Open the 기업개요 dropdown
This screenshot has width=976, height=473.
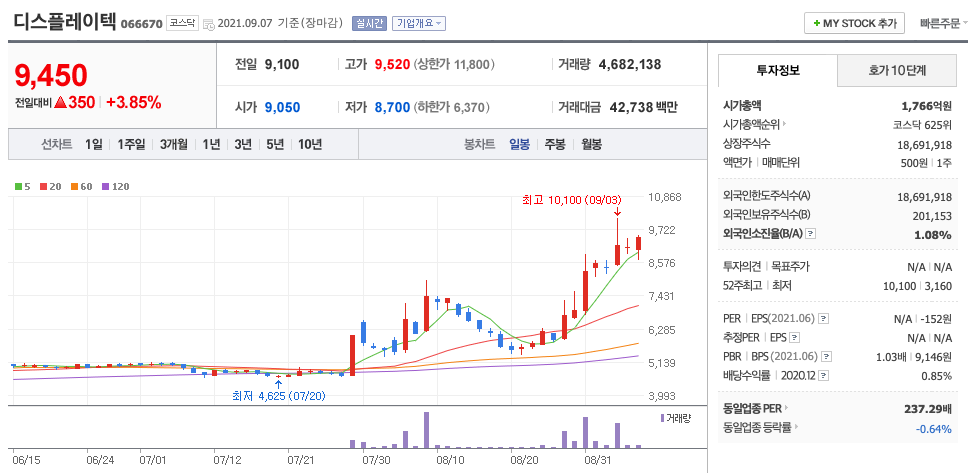coord(420,24)
